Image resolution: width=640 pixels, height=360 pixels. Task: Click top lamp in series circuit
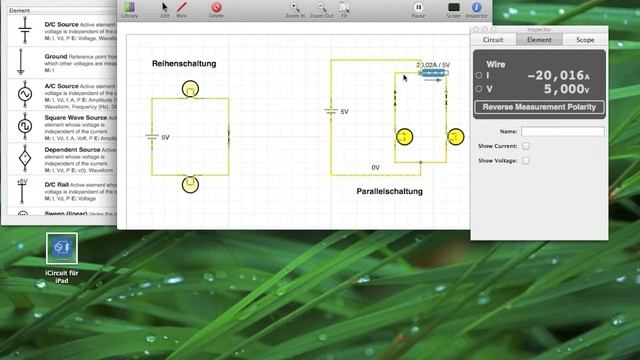[x=190, y=89]
